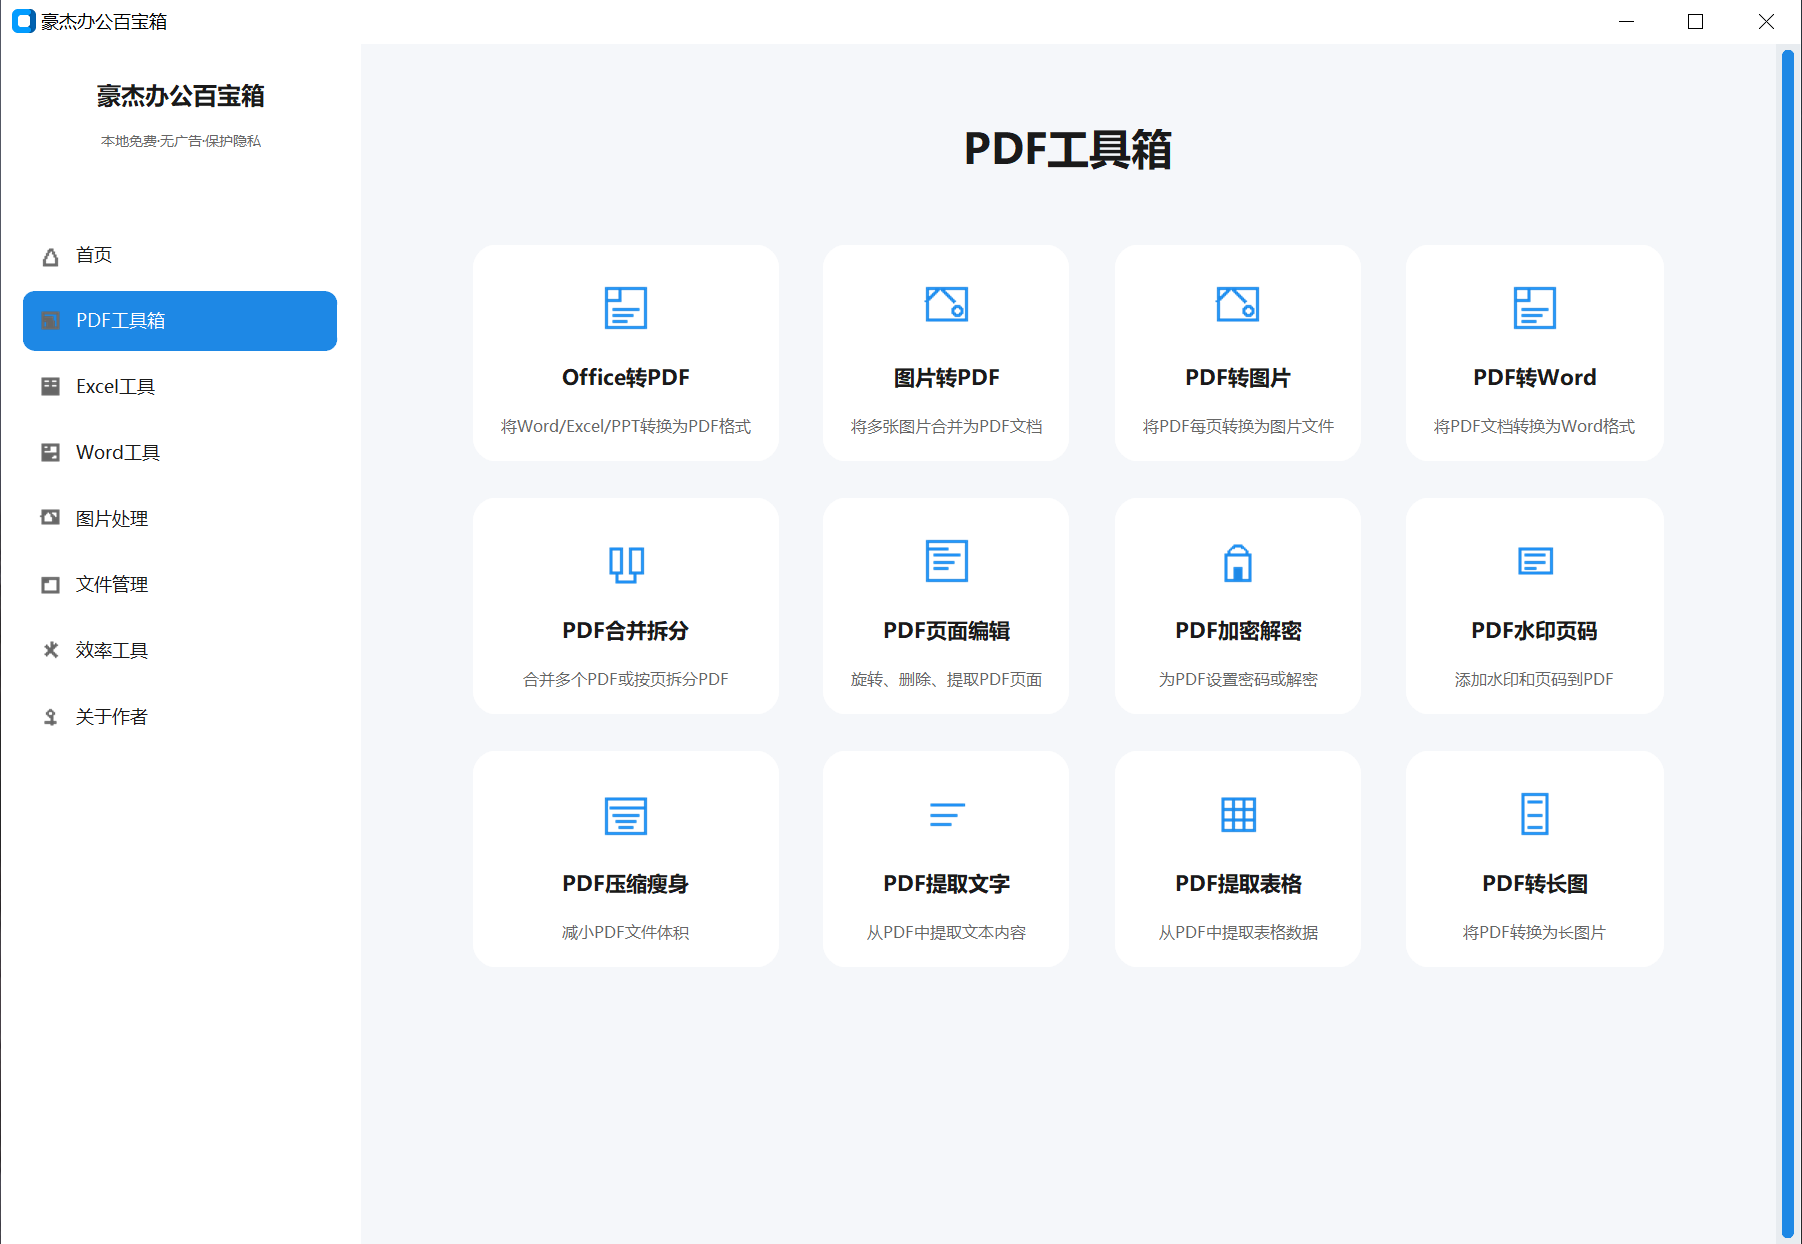Close the 豪杰办公百宝箱 window
Screen dimensions: 1802x1244
pos(1766,21)
